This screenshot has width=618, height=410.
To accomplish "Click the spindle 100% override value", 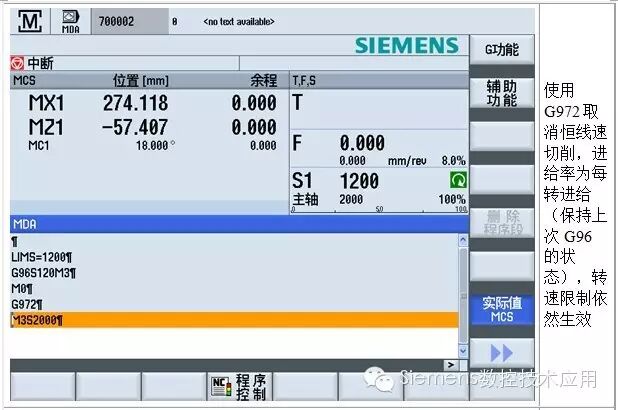I will (452, 199).
